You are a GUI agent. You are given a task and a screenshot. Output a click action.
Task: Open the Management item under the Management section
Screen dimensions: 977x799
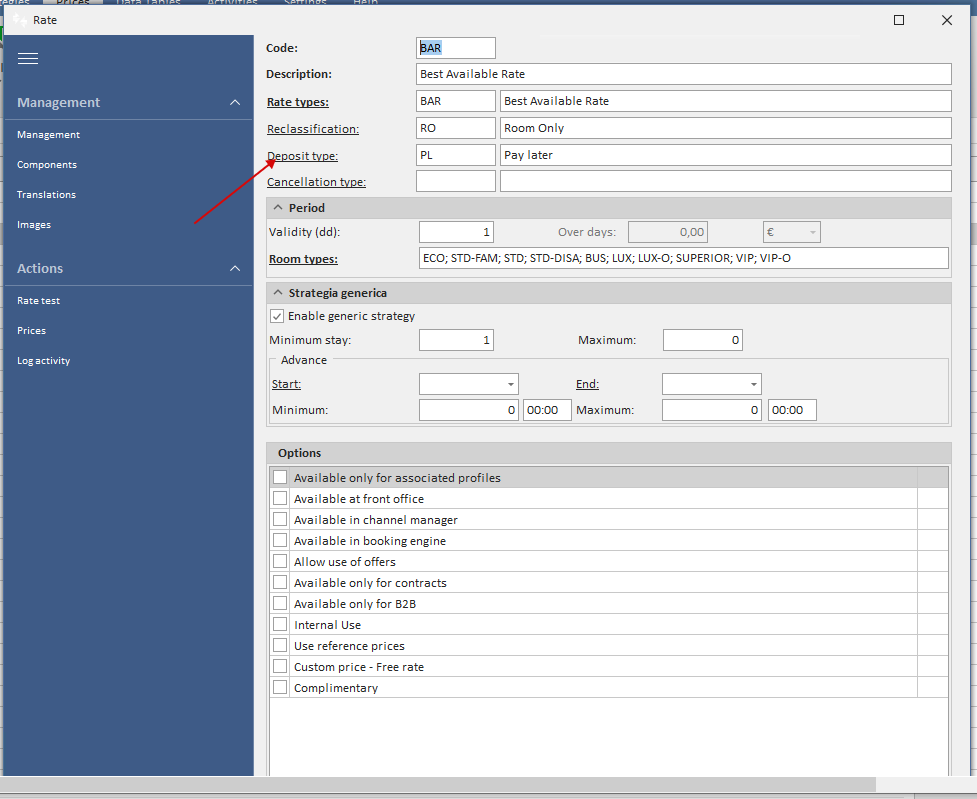click(x=49, y=135)
